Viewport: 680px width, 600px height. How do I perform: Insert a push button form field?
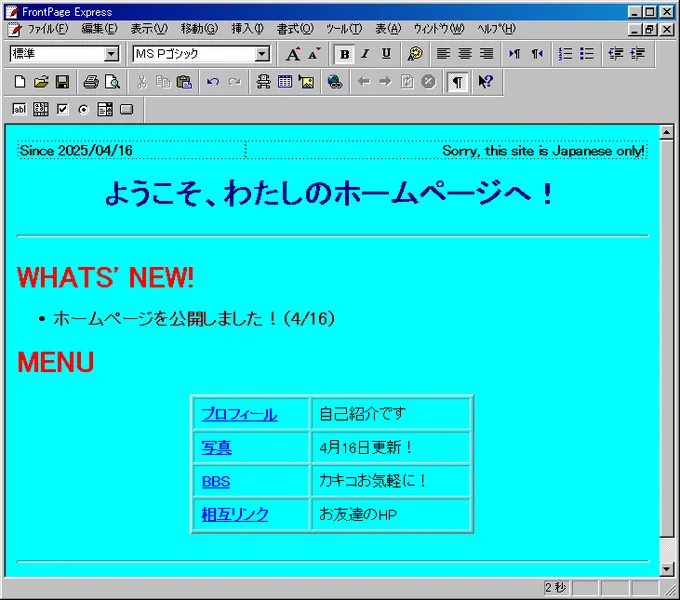[126, 110]
